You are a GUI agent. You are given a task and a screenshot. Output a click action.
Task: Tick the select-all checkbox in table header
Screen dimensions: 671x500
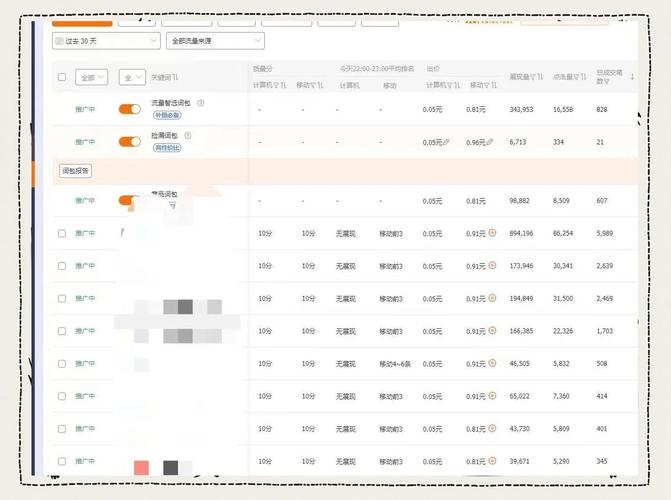(62, 77)
